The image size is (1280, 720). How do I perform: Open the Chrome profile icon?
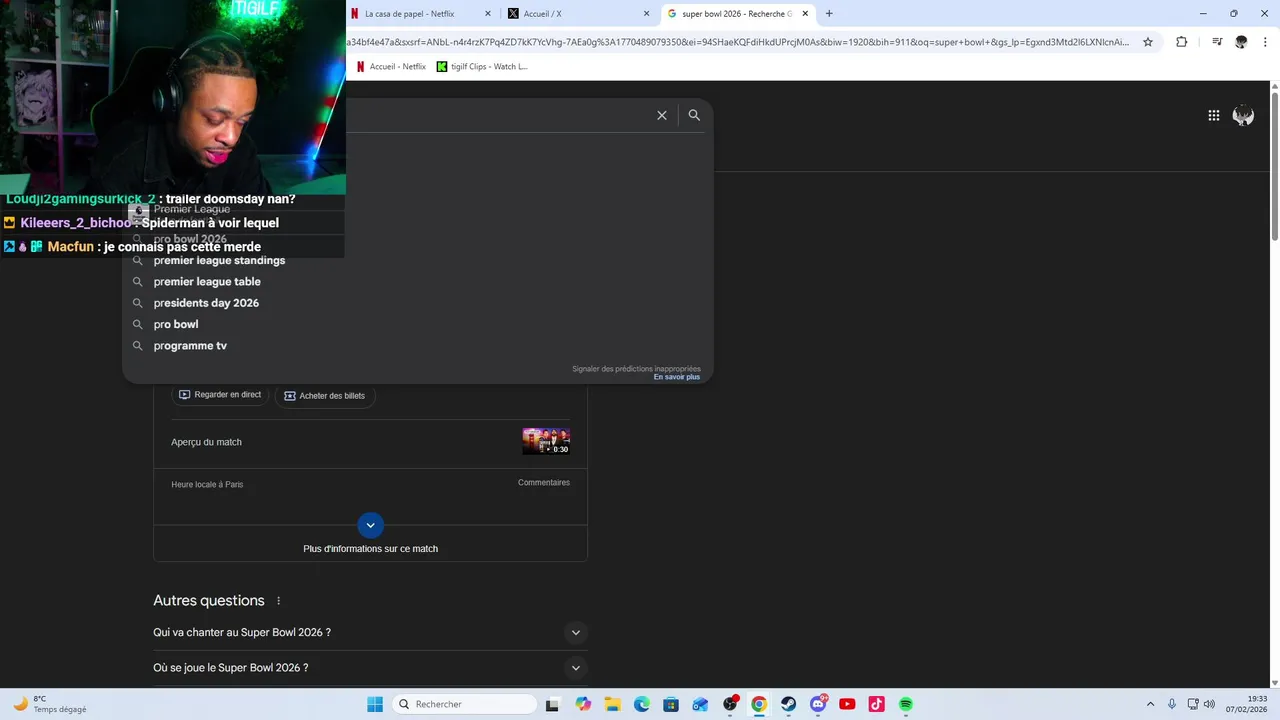coord(1241,42)
